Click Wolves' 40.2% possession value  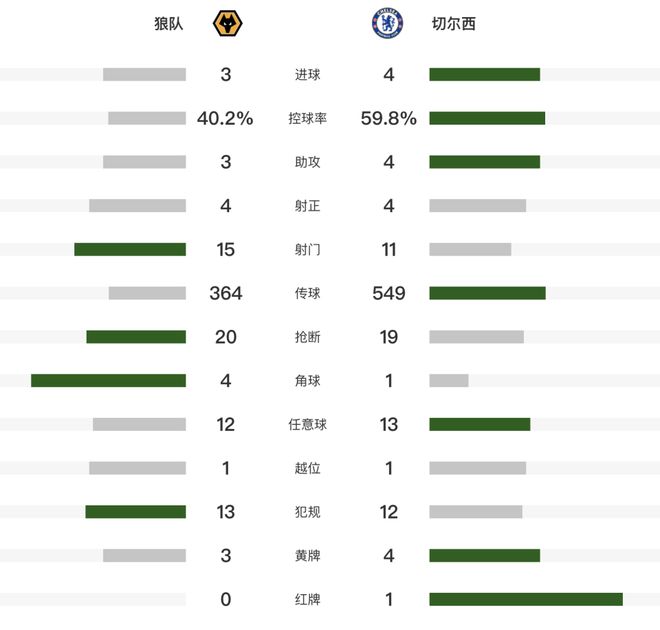(226, 118)
